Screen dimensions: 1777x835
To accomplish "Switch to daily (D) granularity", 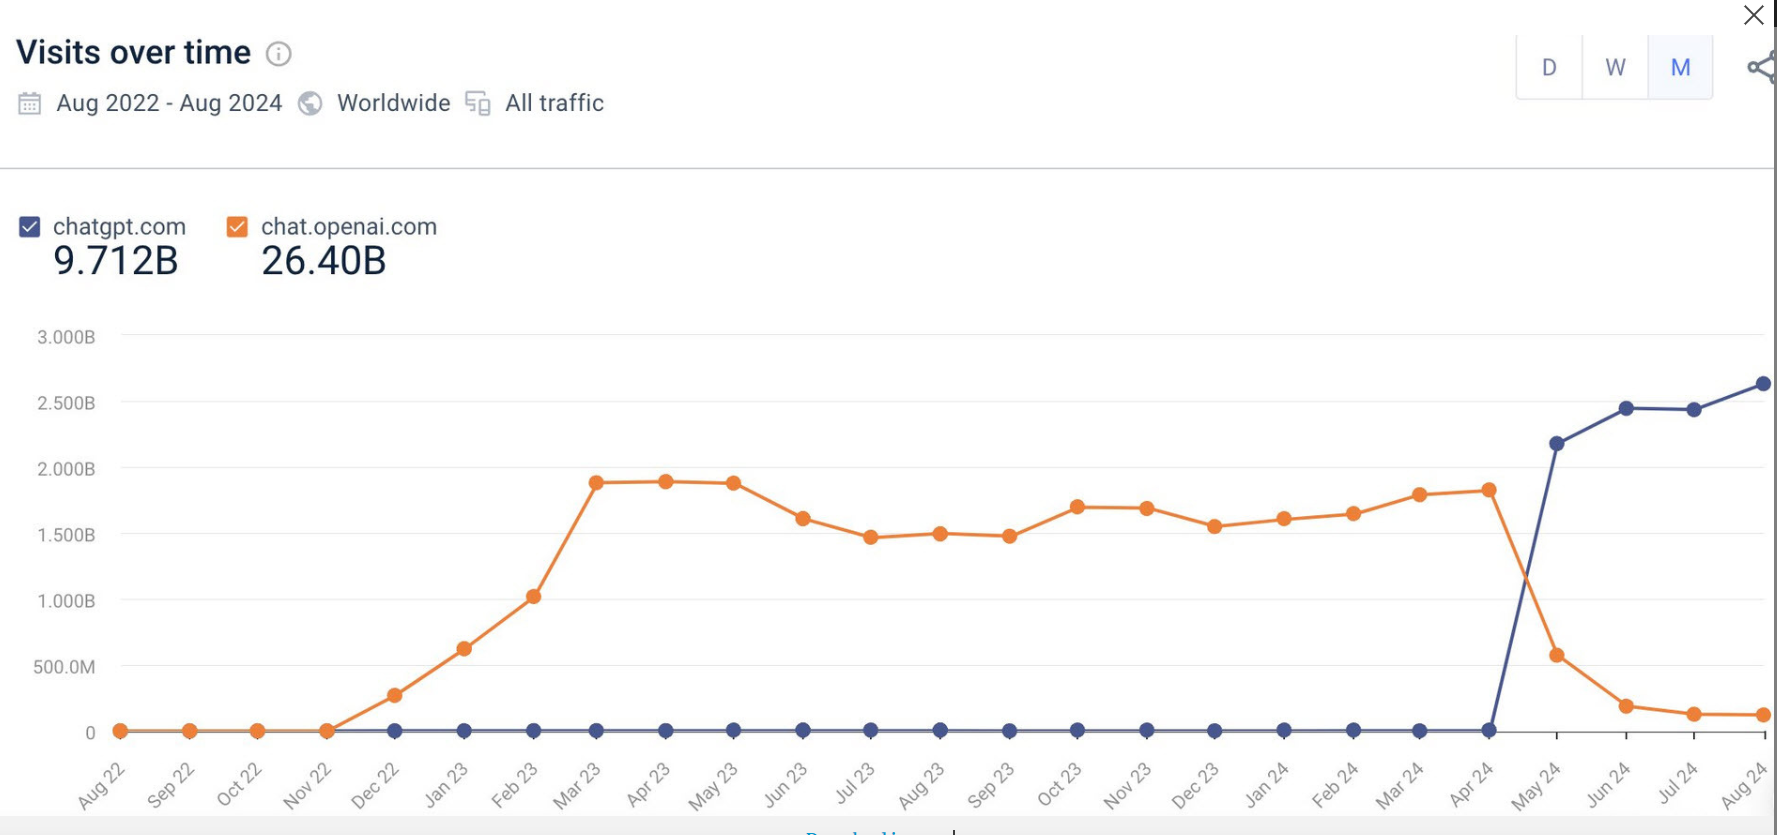I will (1549, 67).
